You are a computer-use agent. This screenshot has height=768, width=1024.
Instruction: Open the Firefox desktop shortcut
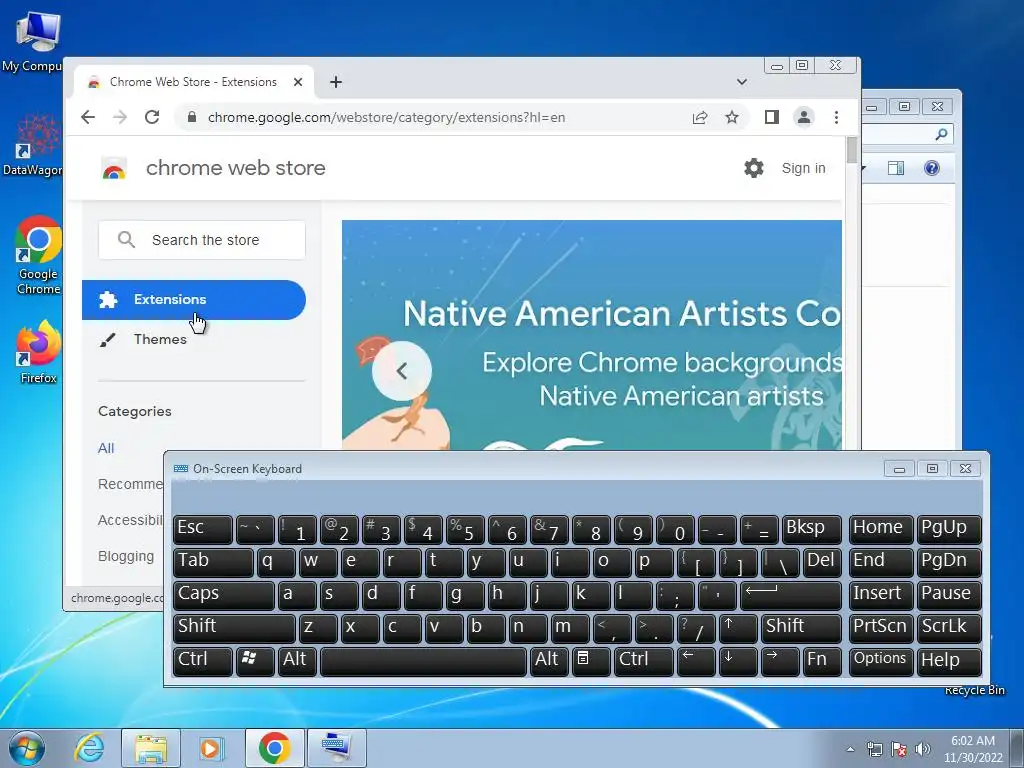[38, 351]
